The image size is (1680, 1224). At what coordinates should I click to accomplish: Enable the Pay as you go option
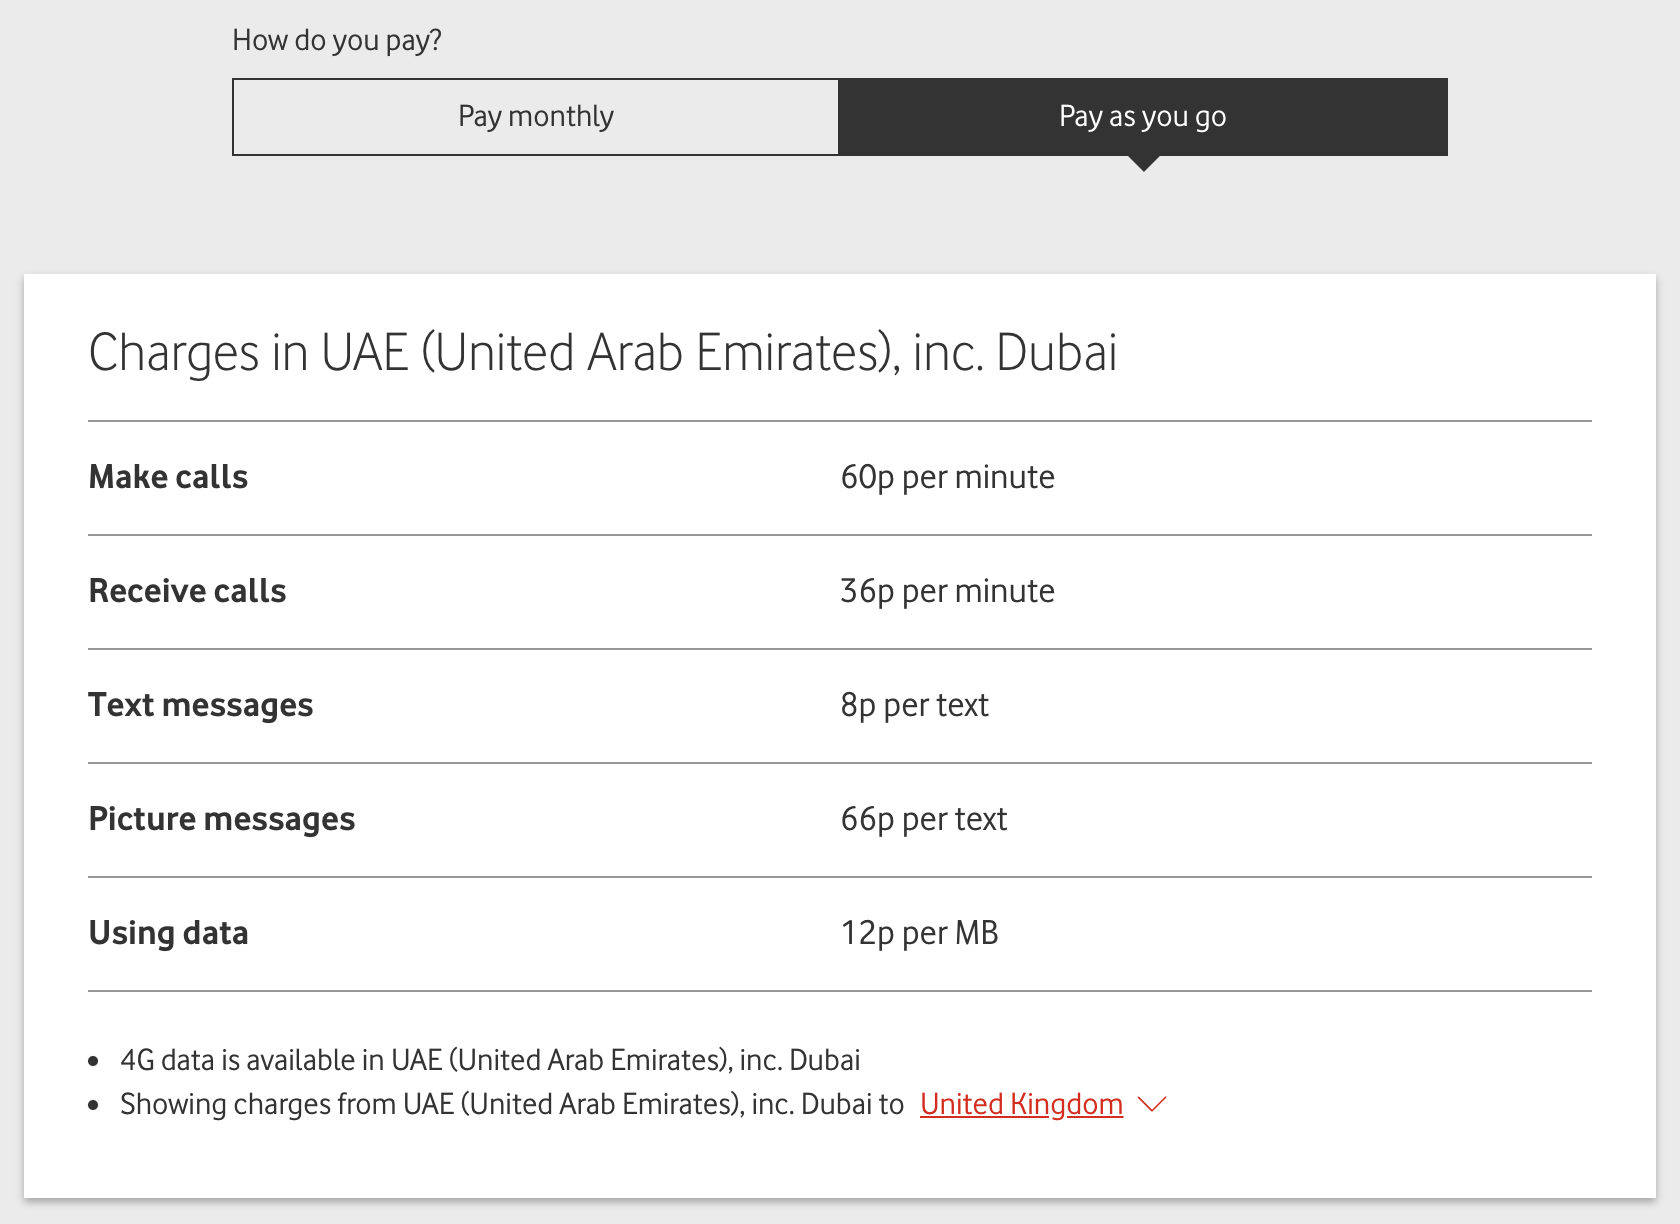pyautogui.click(x=1142, y=116)
